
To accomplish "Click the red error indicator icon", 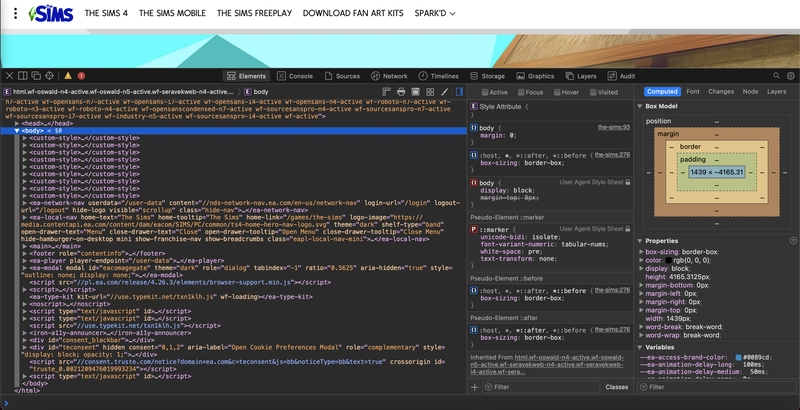I will tap(81, 75).
